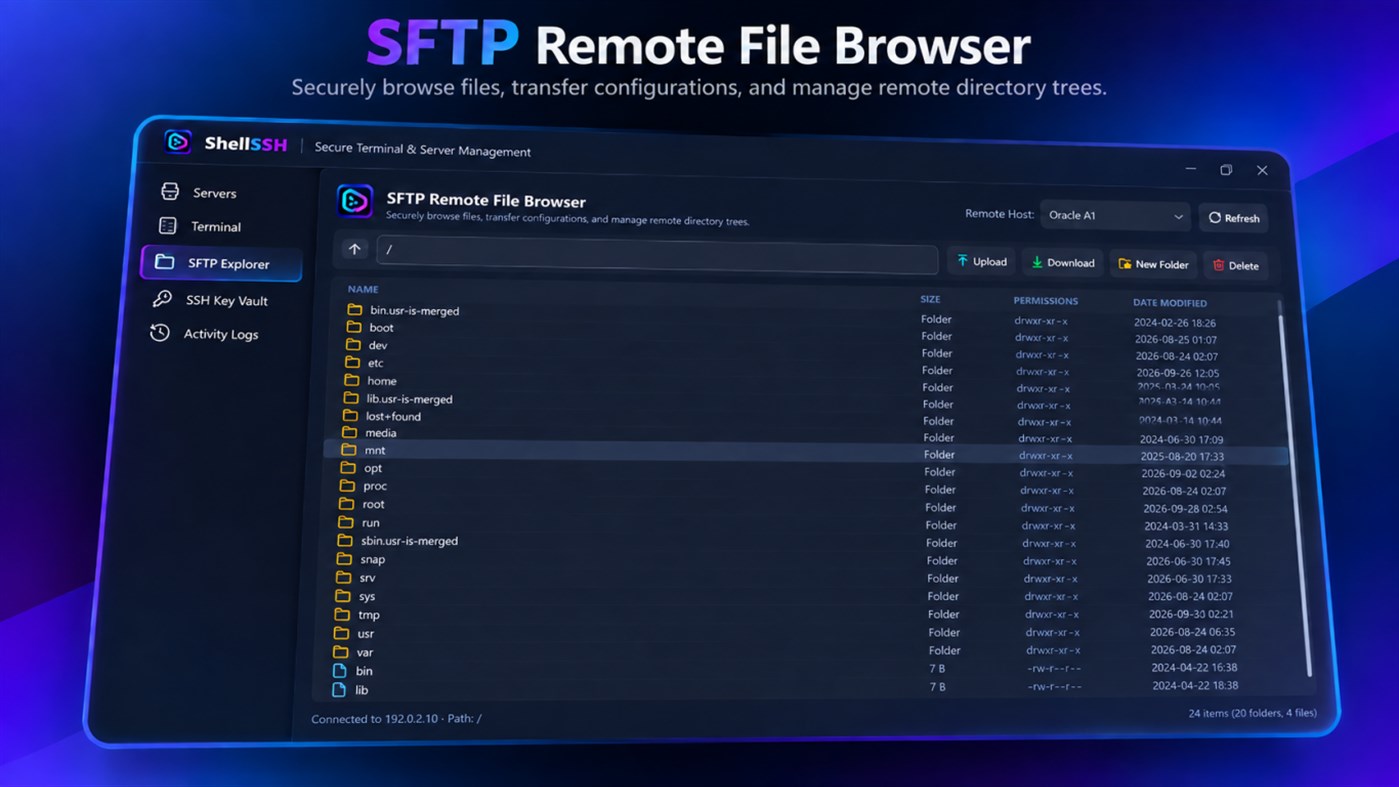Select SFTP Explorer in the sidebar
1399x787 pixels.
221,263
